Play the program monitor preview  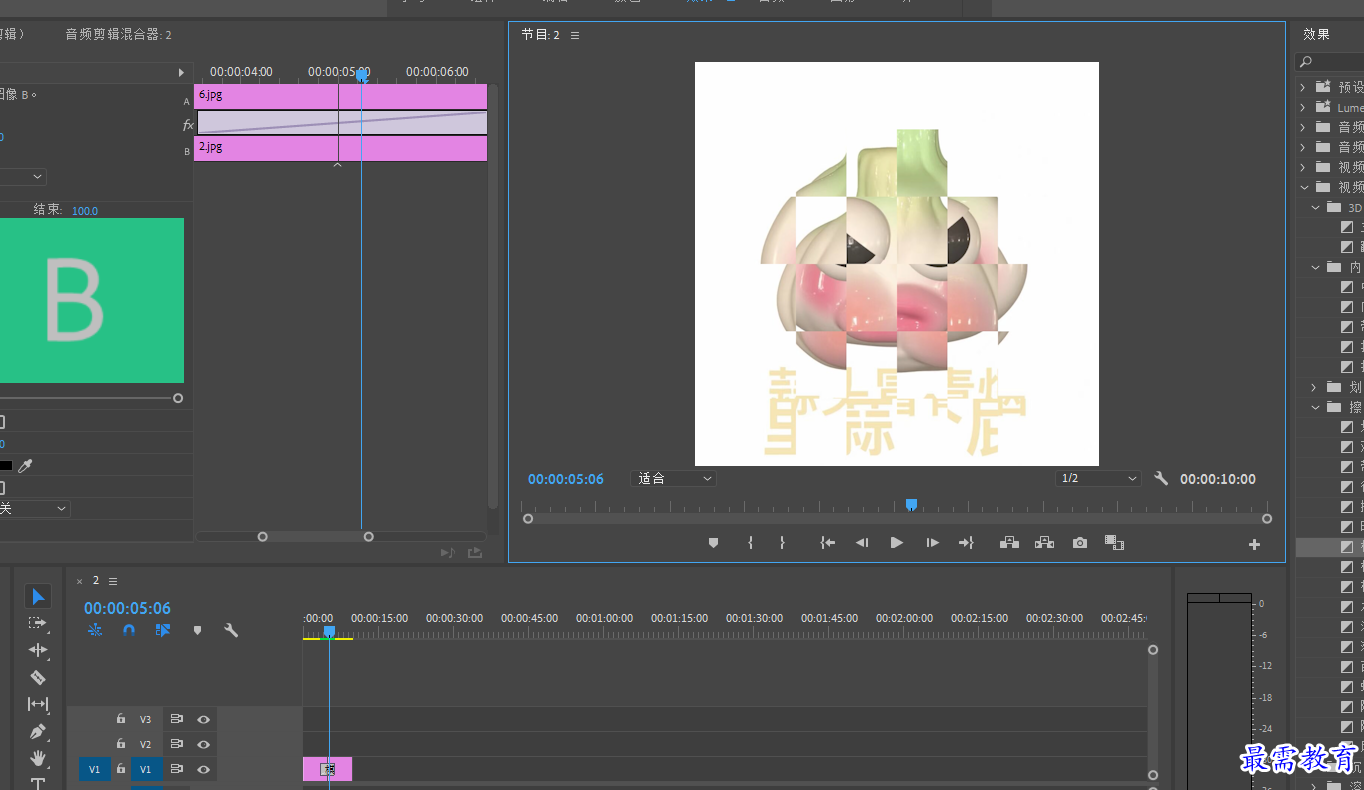click(x=897, y=543)
